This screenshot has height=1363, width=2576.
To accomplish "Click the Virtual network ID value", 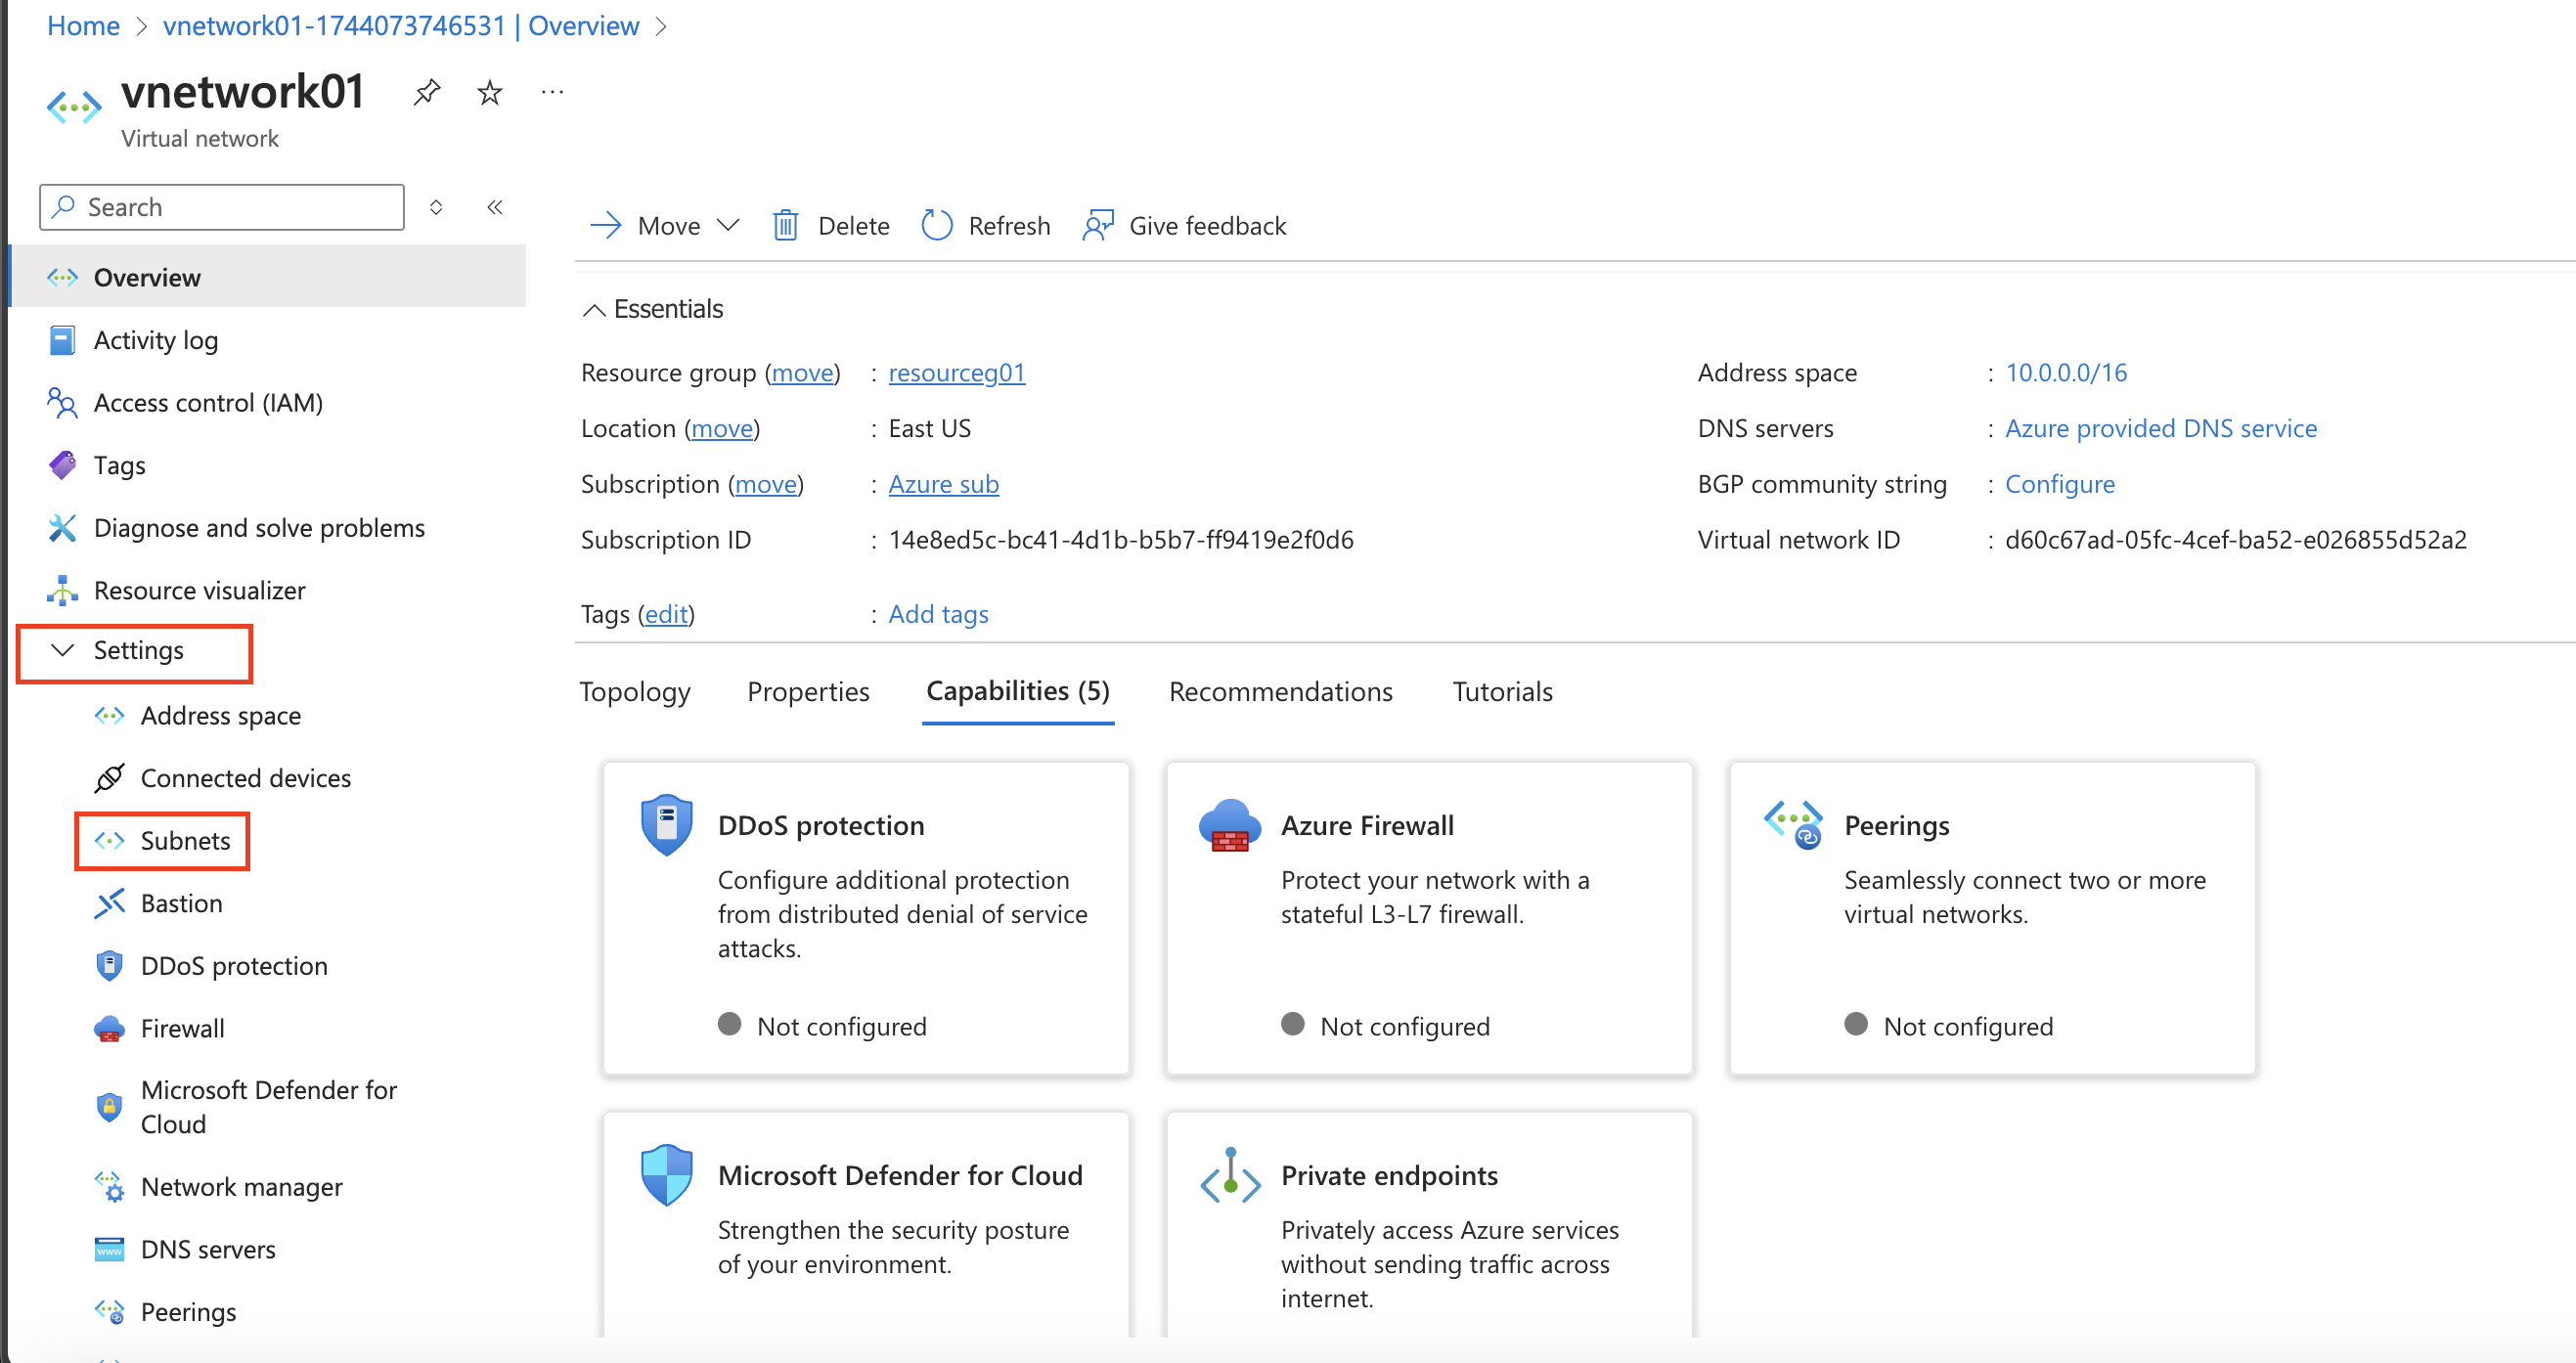I will (2235, 540).
